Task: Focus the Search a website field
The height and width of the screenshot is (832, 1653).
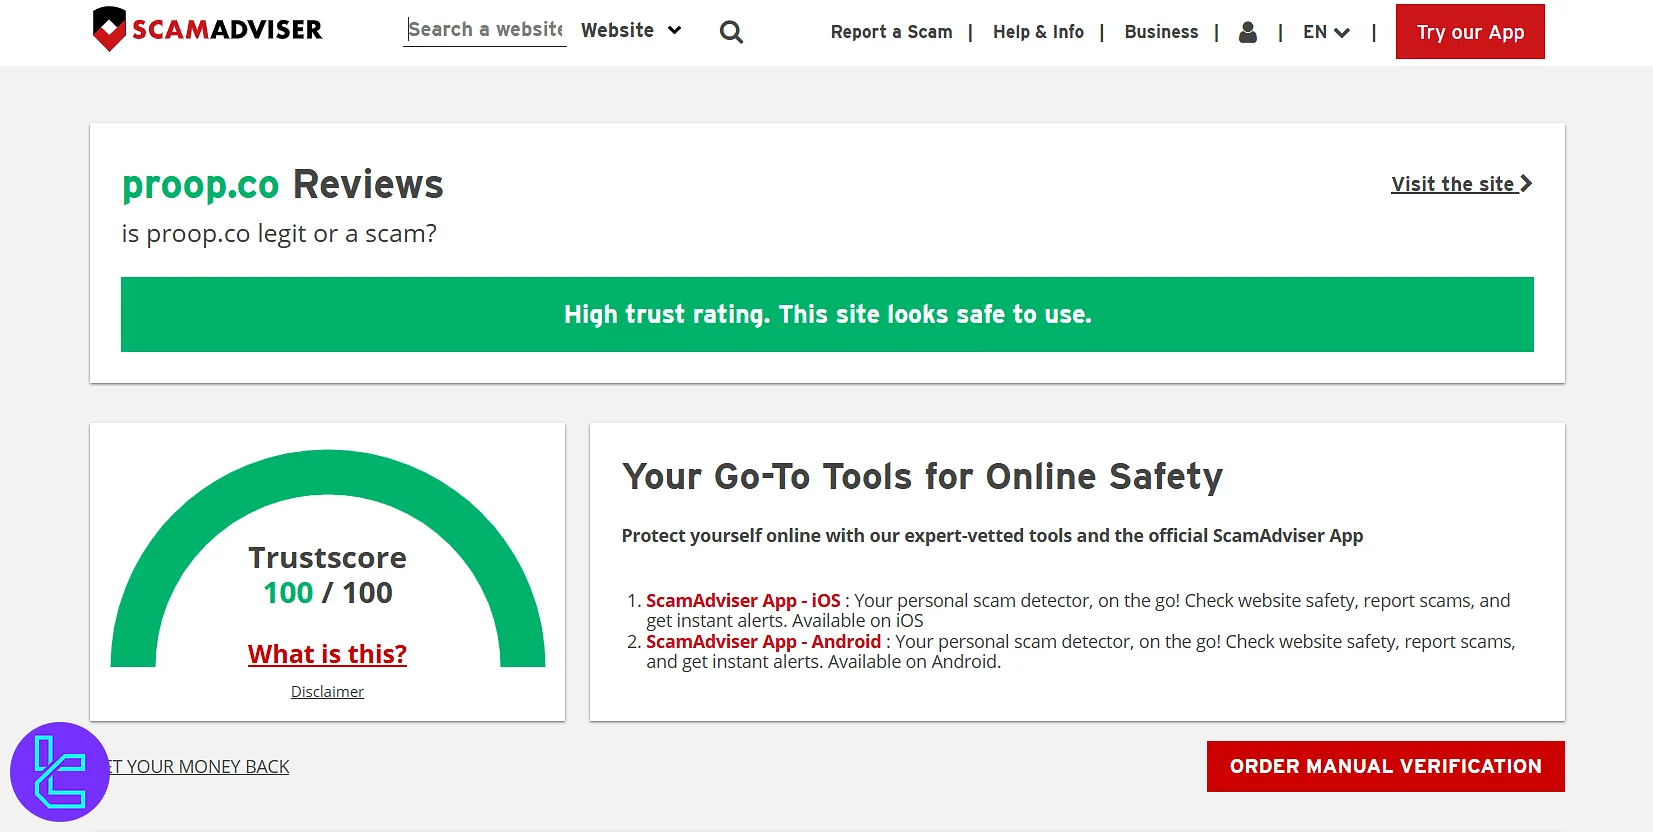Action: [x=485, y=30]
